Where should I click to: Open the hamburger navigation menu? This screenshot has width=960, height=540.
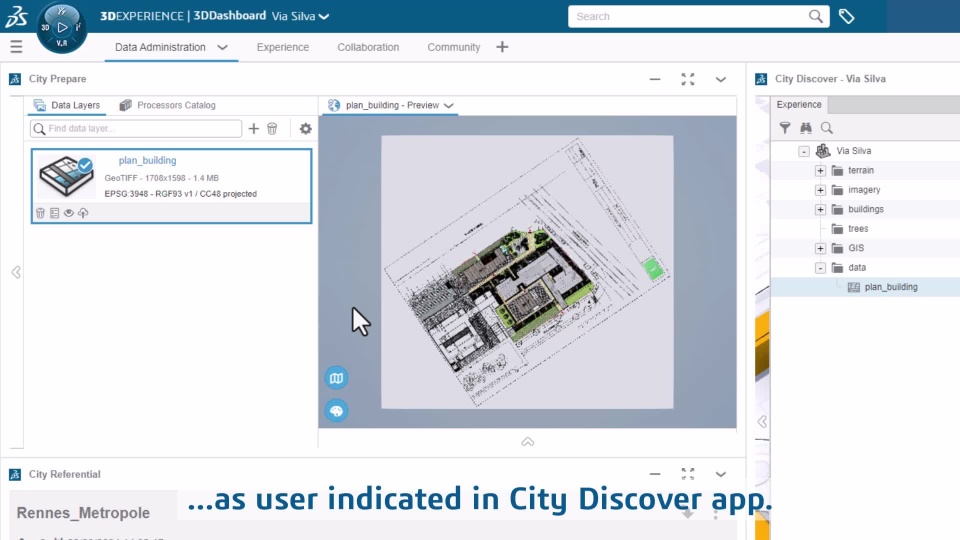coord(17,47)
